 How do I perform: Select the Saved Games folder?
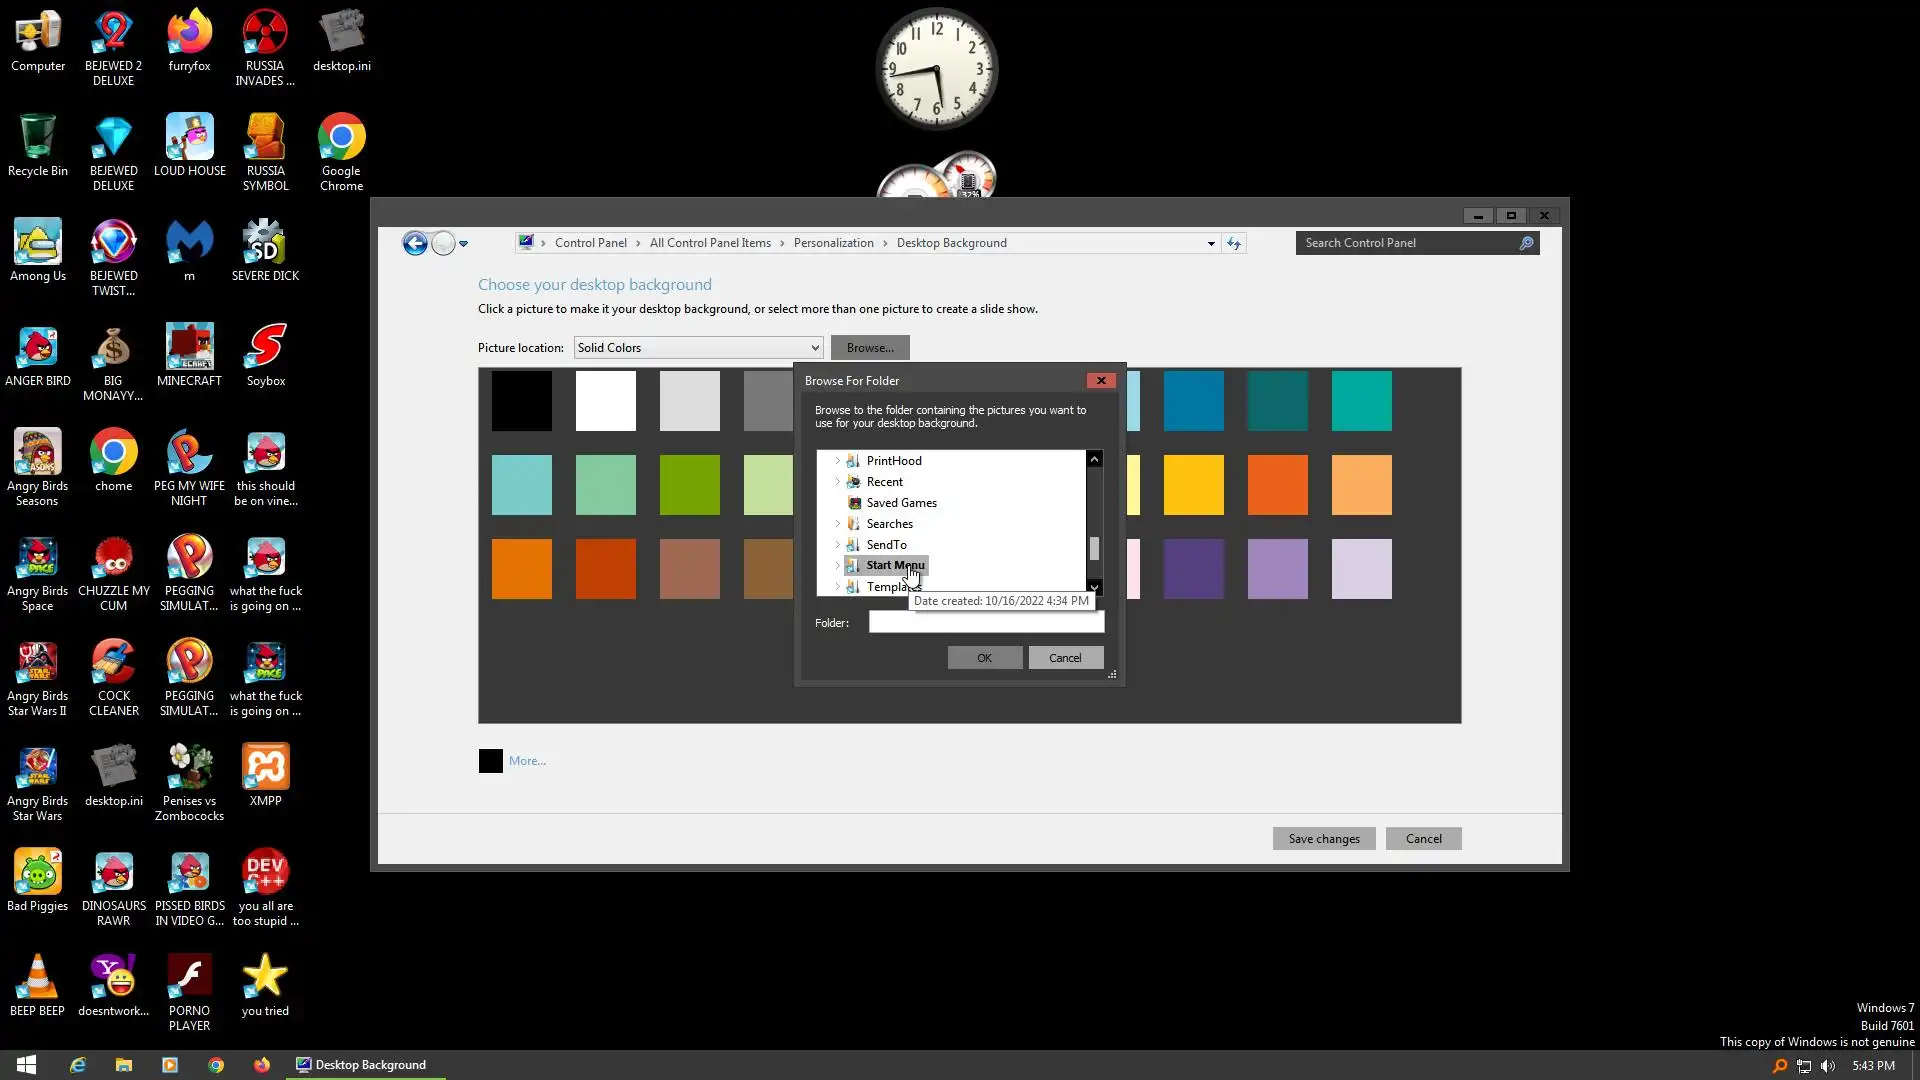point(901,503)
